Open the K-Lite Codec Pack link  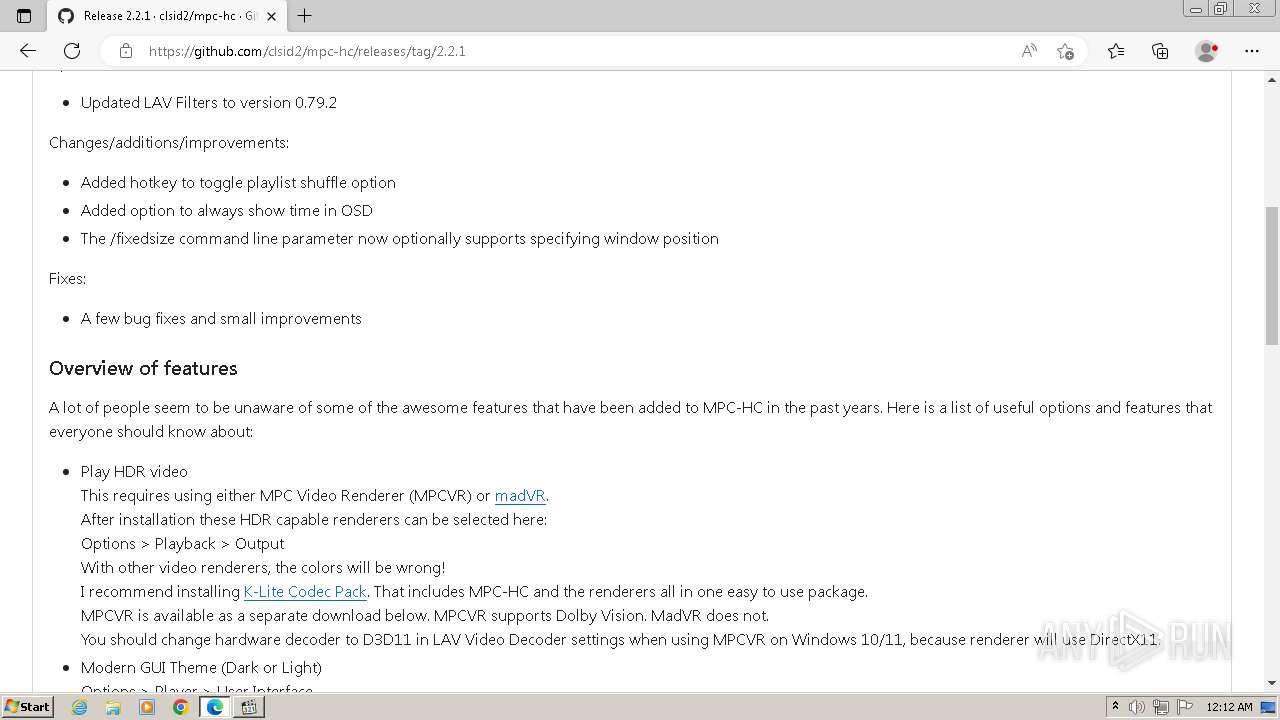tap(305, 592)
